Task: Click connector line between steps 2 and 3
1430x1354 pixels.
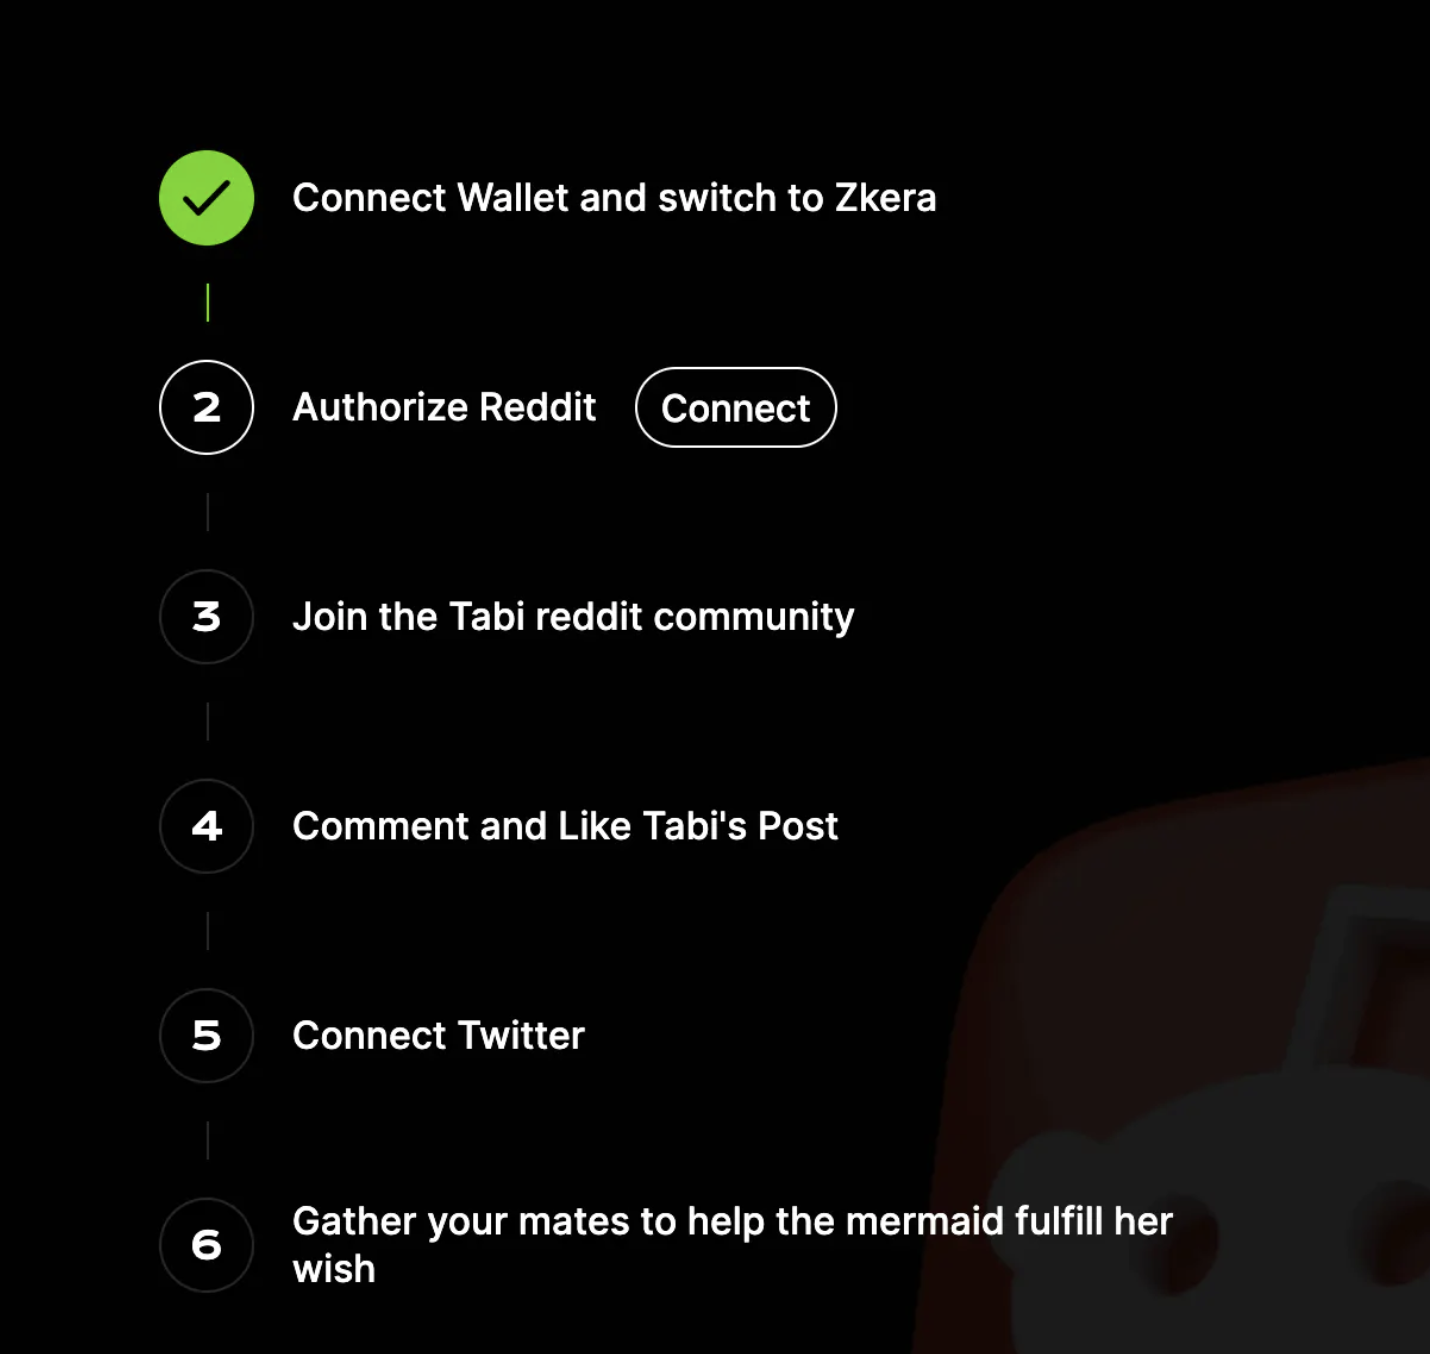Action: point(207,512)
